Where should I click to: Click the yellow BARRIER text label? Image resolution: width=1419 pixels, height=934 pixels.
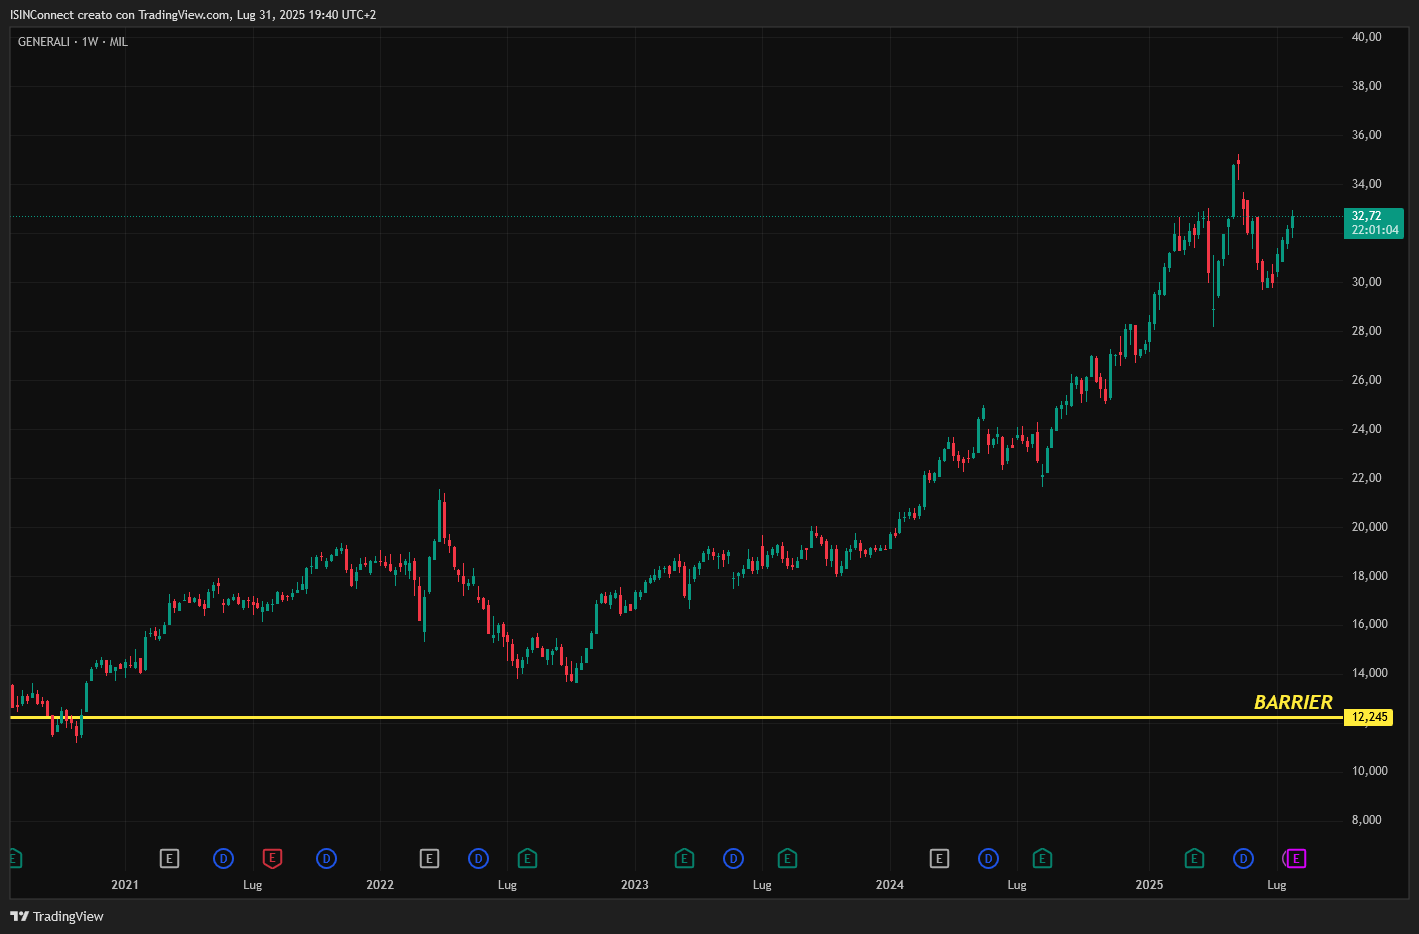click(1293, 702)
